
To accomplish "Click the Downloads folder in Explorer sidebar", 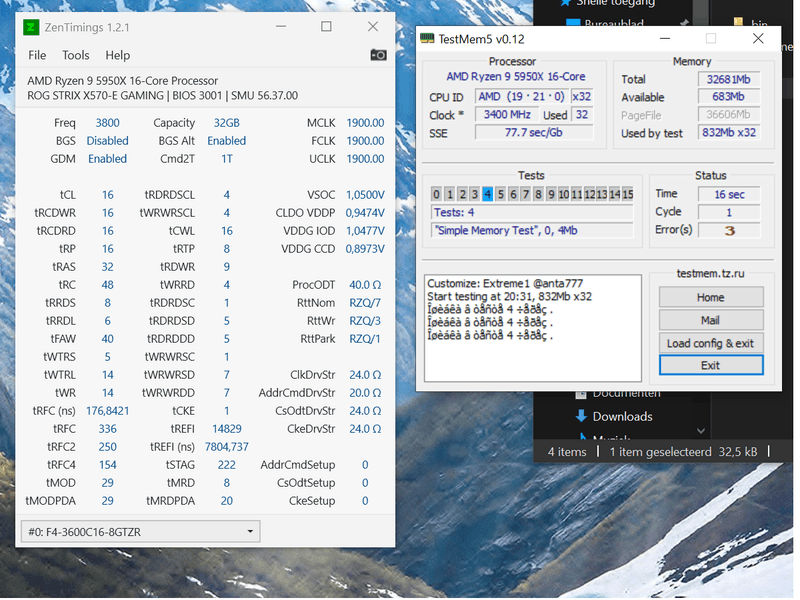I will click(622, 417).
